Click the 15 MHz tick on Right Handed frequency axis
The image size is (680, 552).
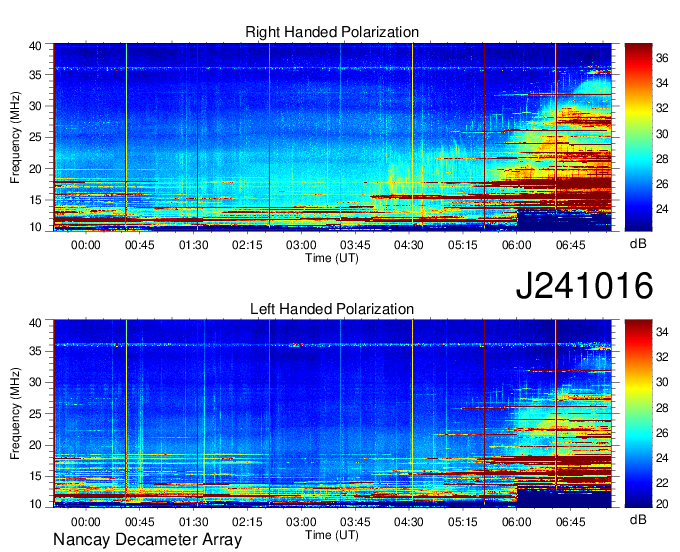point(35,200)
